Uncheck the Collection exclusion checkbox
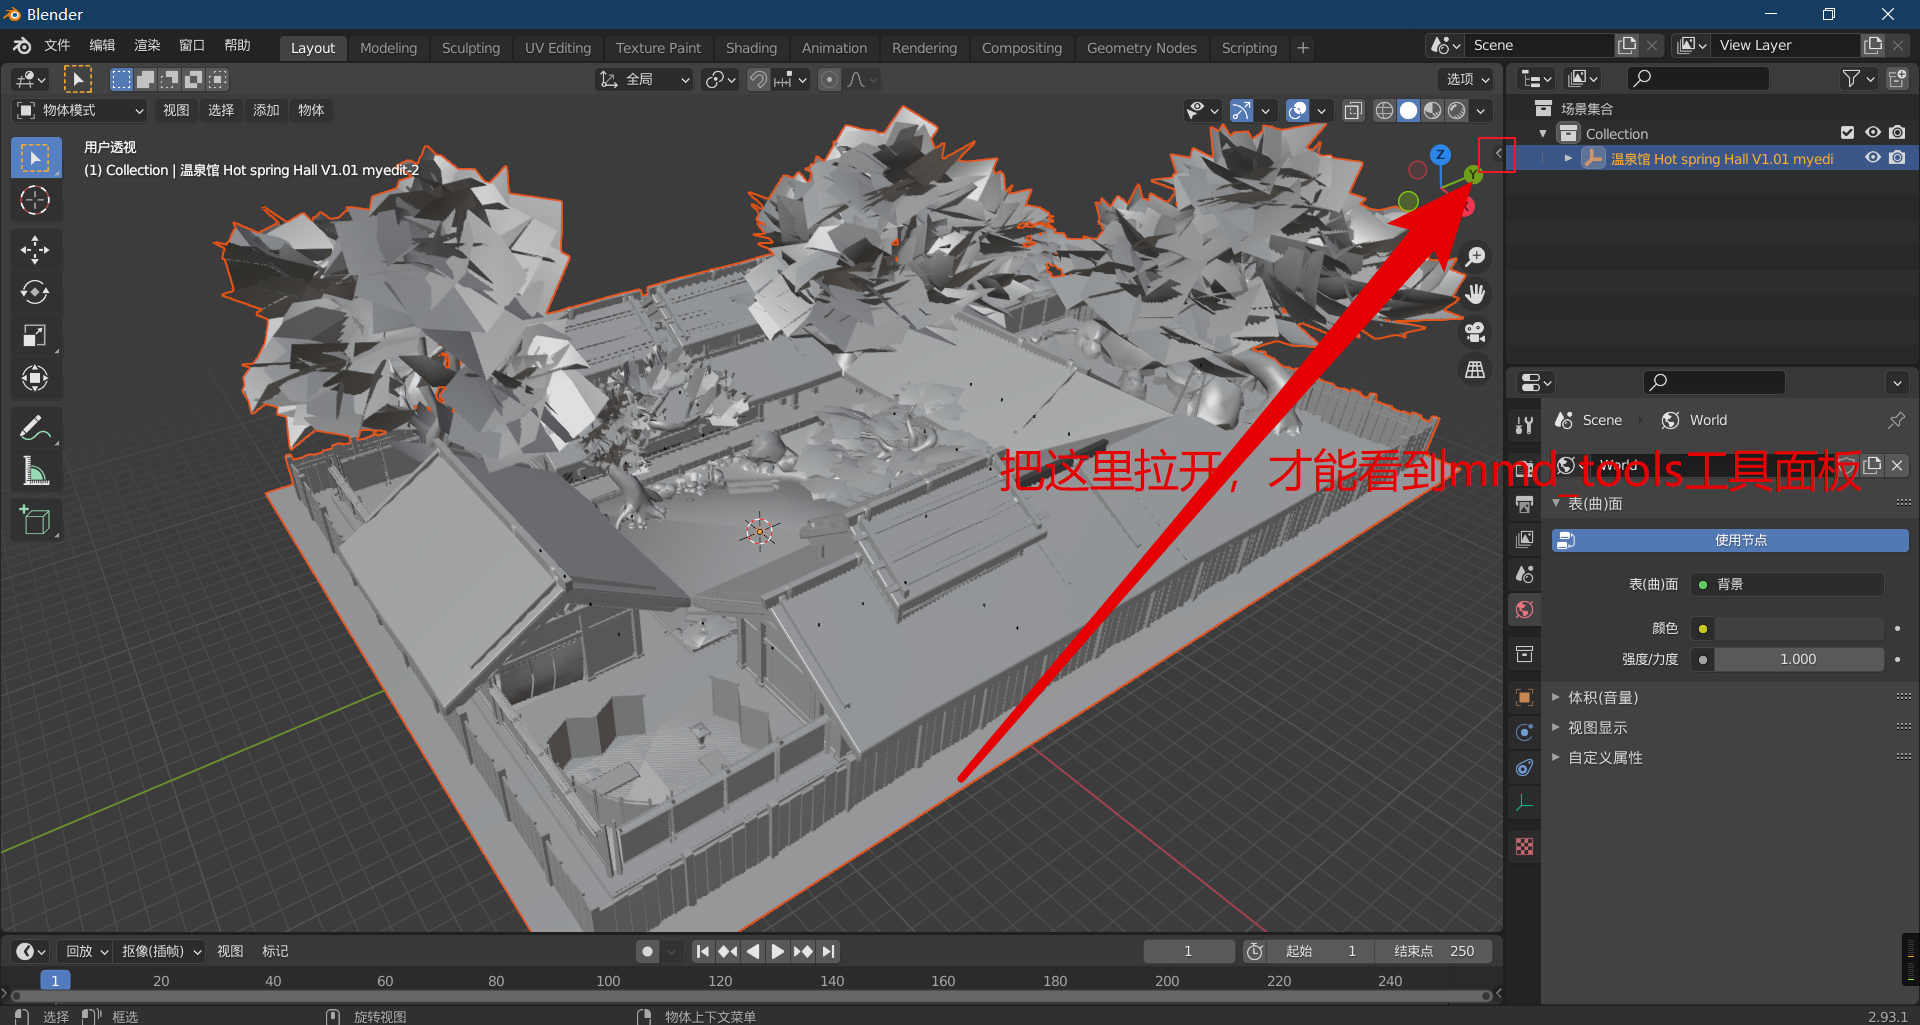1920x1025 pixels. tap(1845, 132)
